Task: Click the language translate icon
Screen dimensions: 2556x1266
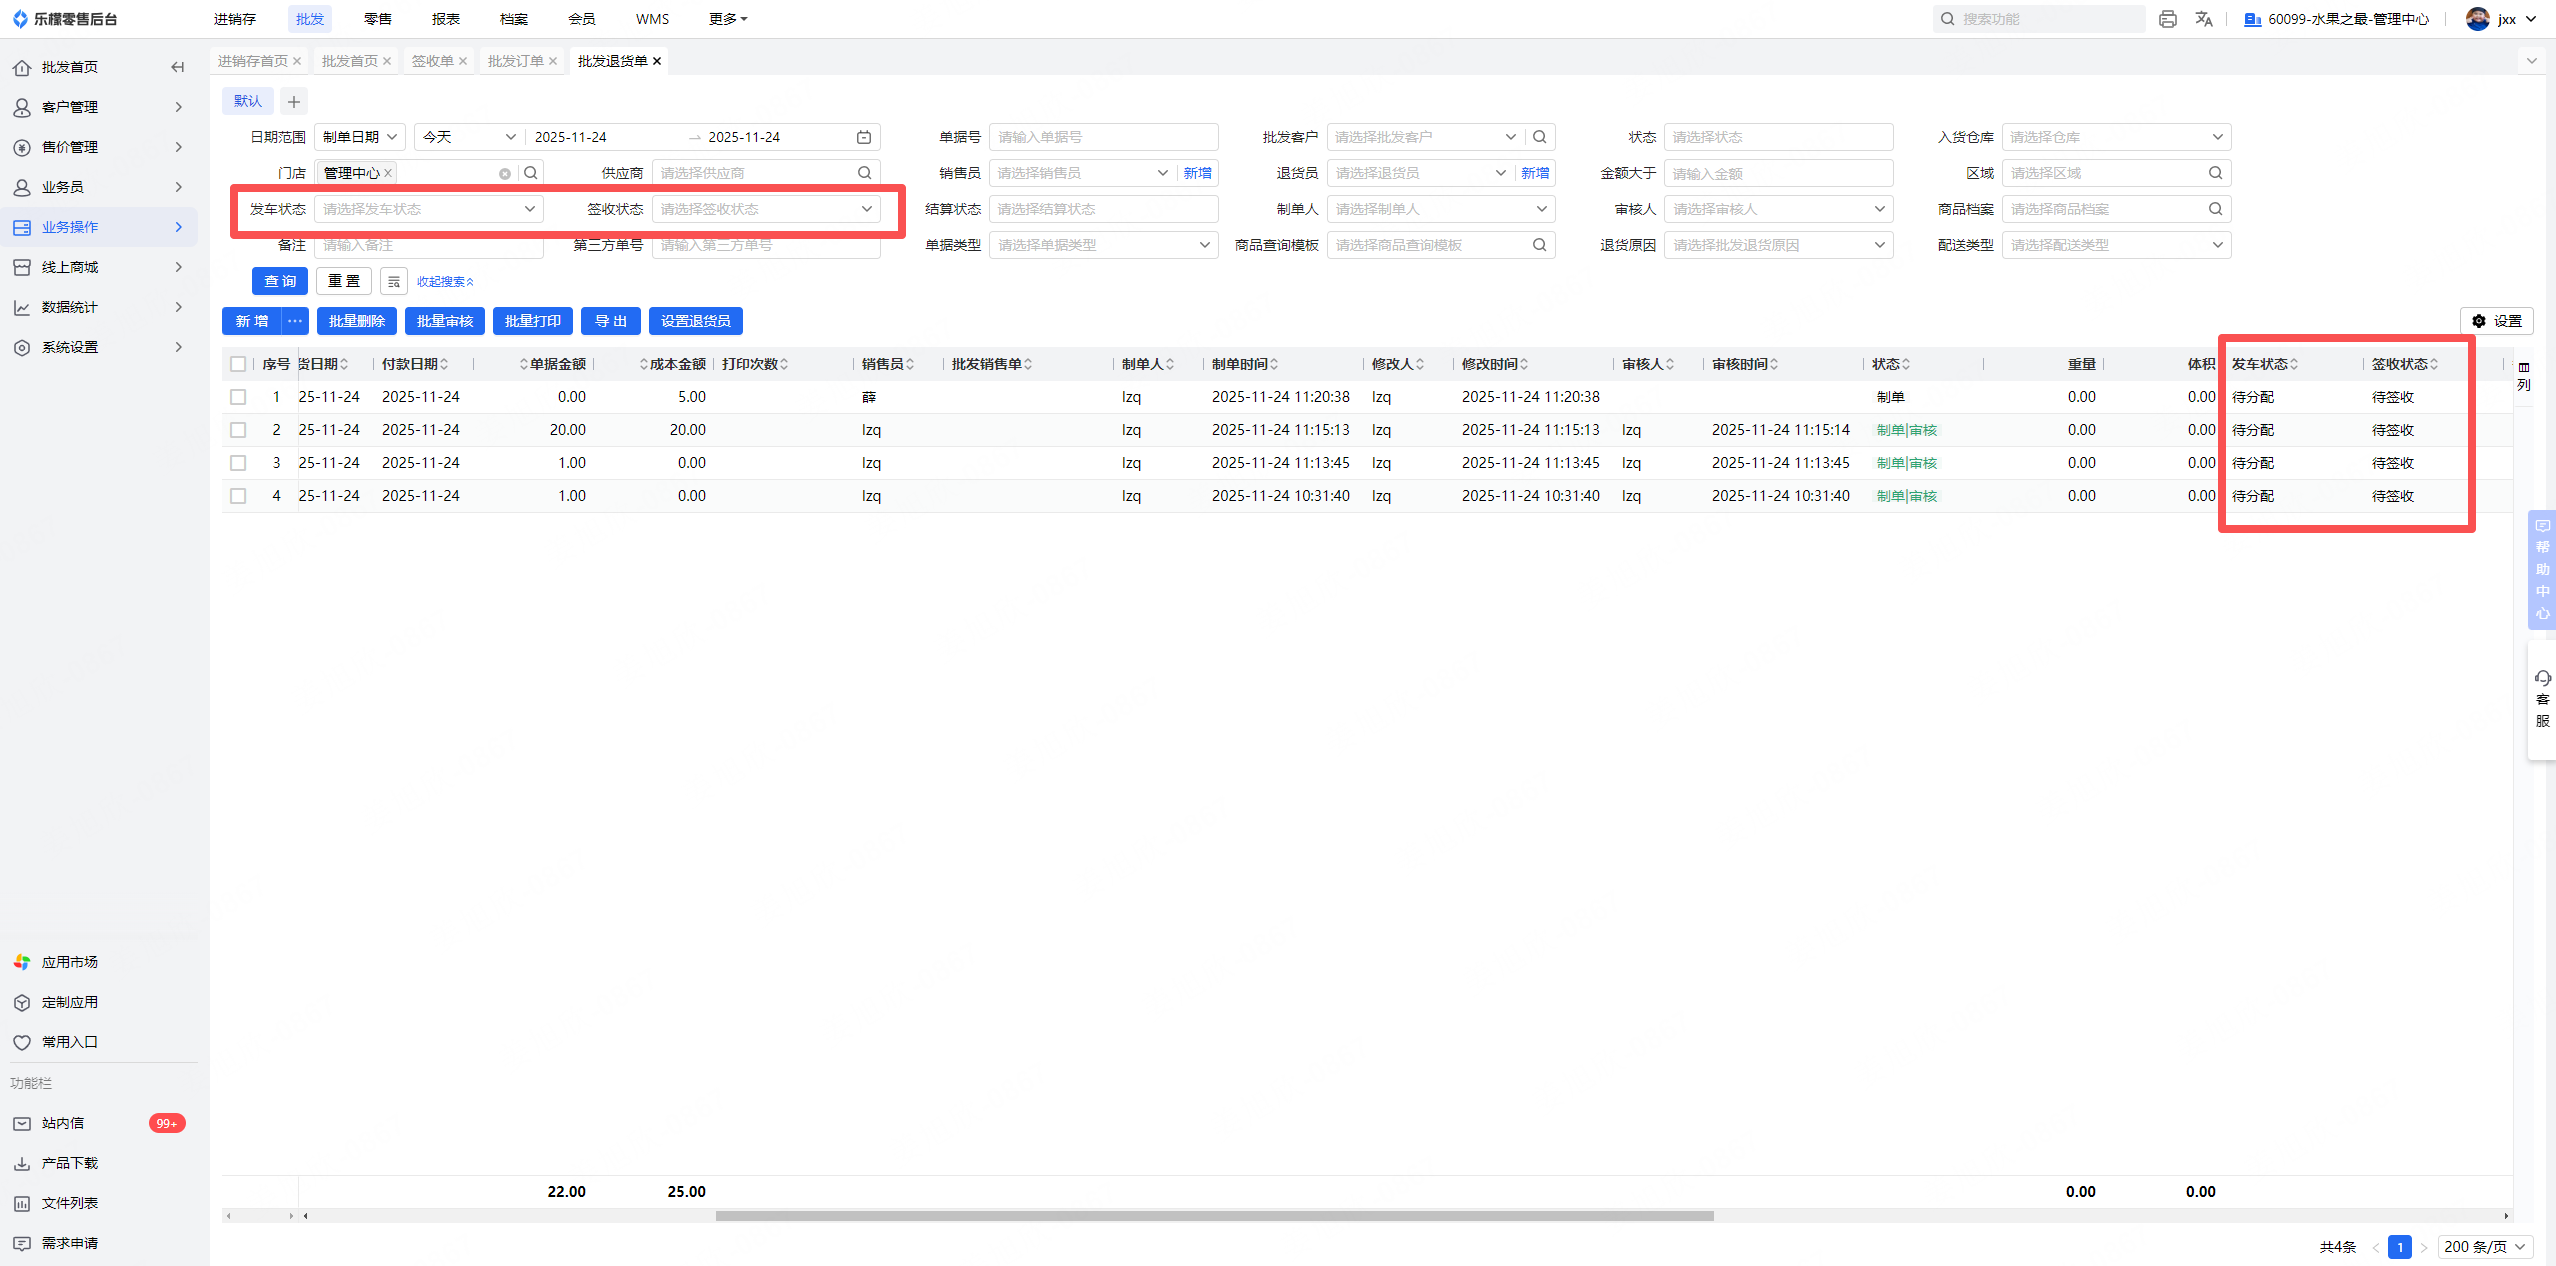Action: point(2203,19)
